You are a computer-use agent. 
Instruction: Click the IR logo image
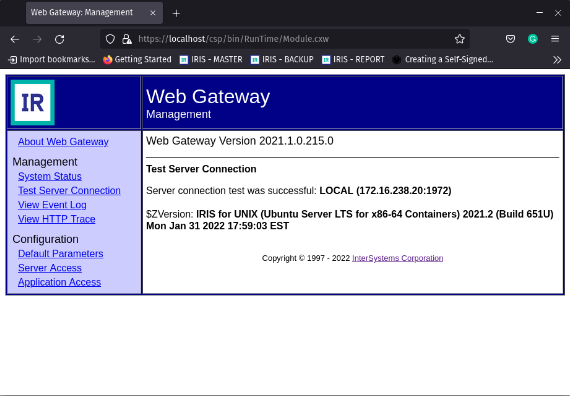click(x=33, y=103)
